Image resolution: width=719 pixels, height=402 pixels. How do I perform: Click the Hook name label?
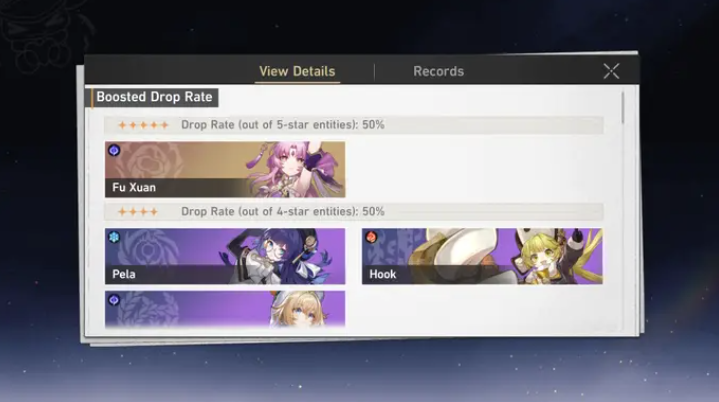pyautogui.click(x=382, y=274)
